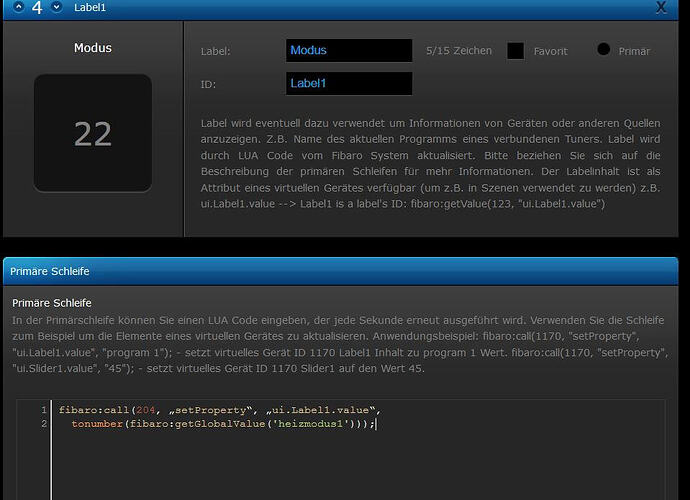Click the preview tile showing 22
Viewport: 690px width, 500px height.
coord(93,133)
